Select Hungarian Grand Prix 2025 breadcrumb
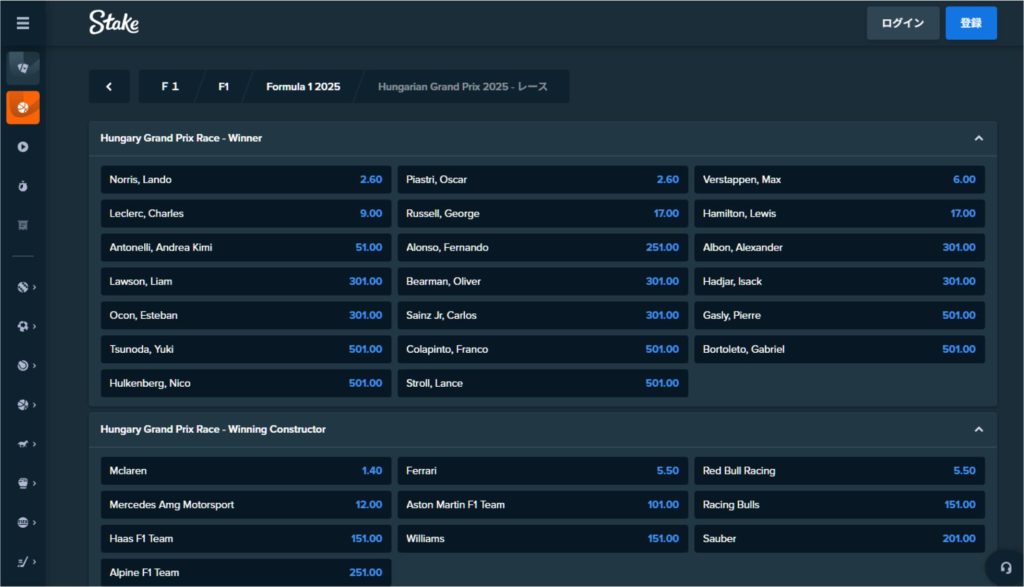This screenshot has width=1024, height=587. click(462, 86)
